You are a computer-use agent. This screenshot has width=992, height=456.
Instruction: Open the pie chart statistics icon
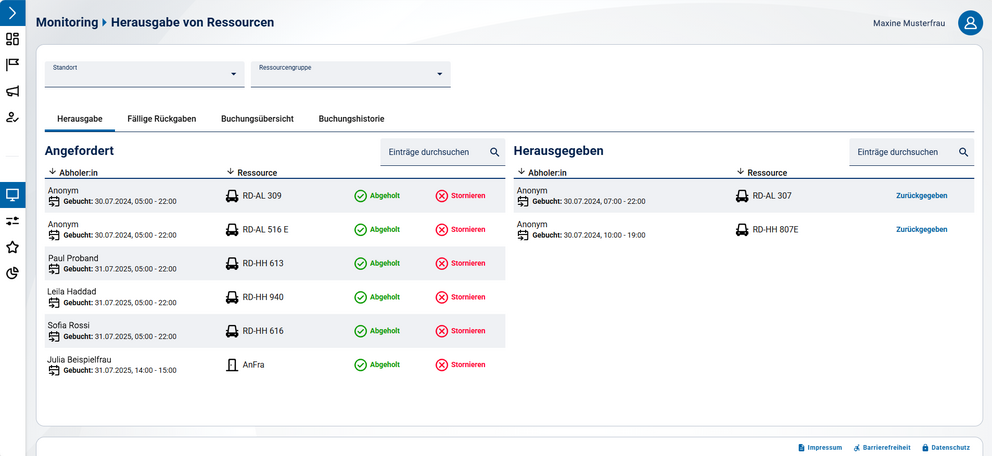pyautogui.click(x=12, y=273)
